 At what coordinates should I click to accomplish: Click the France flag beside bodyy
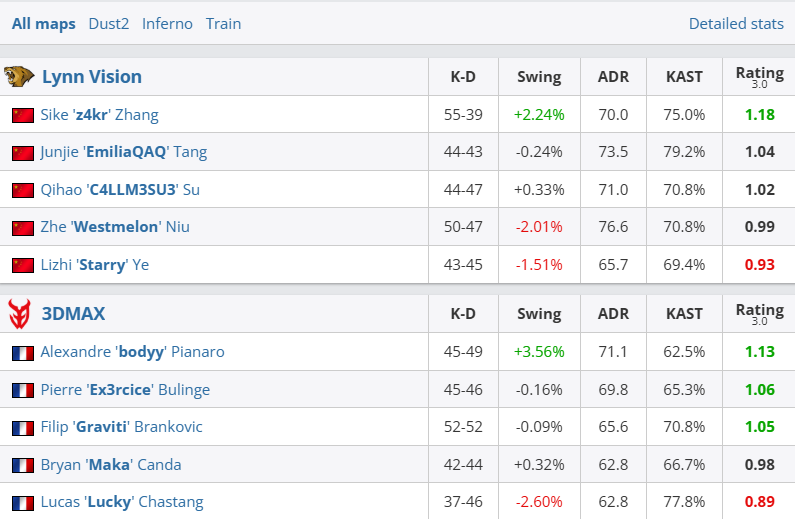click(x=23, y=352)
